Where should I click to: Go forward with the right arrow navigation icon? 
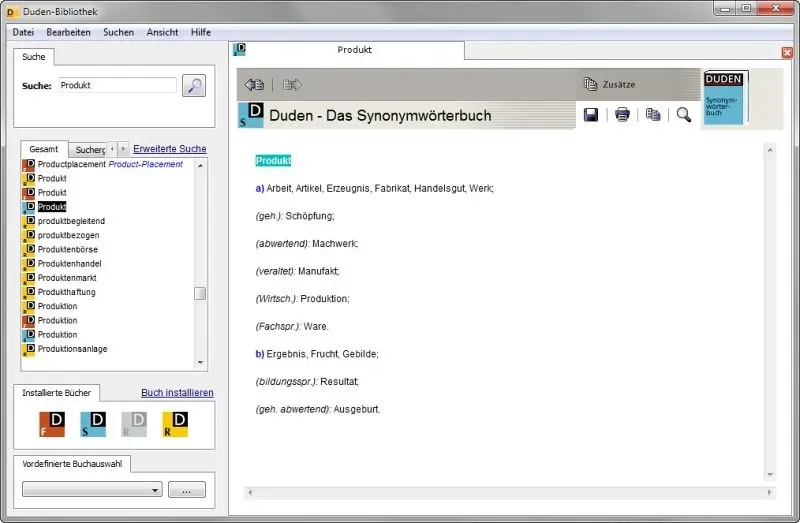(292, 85)
